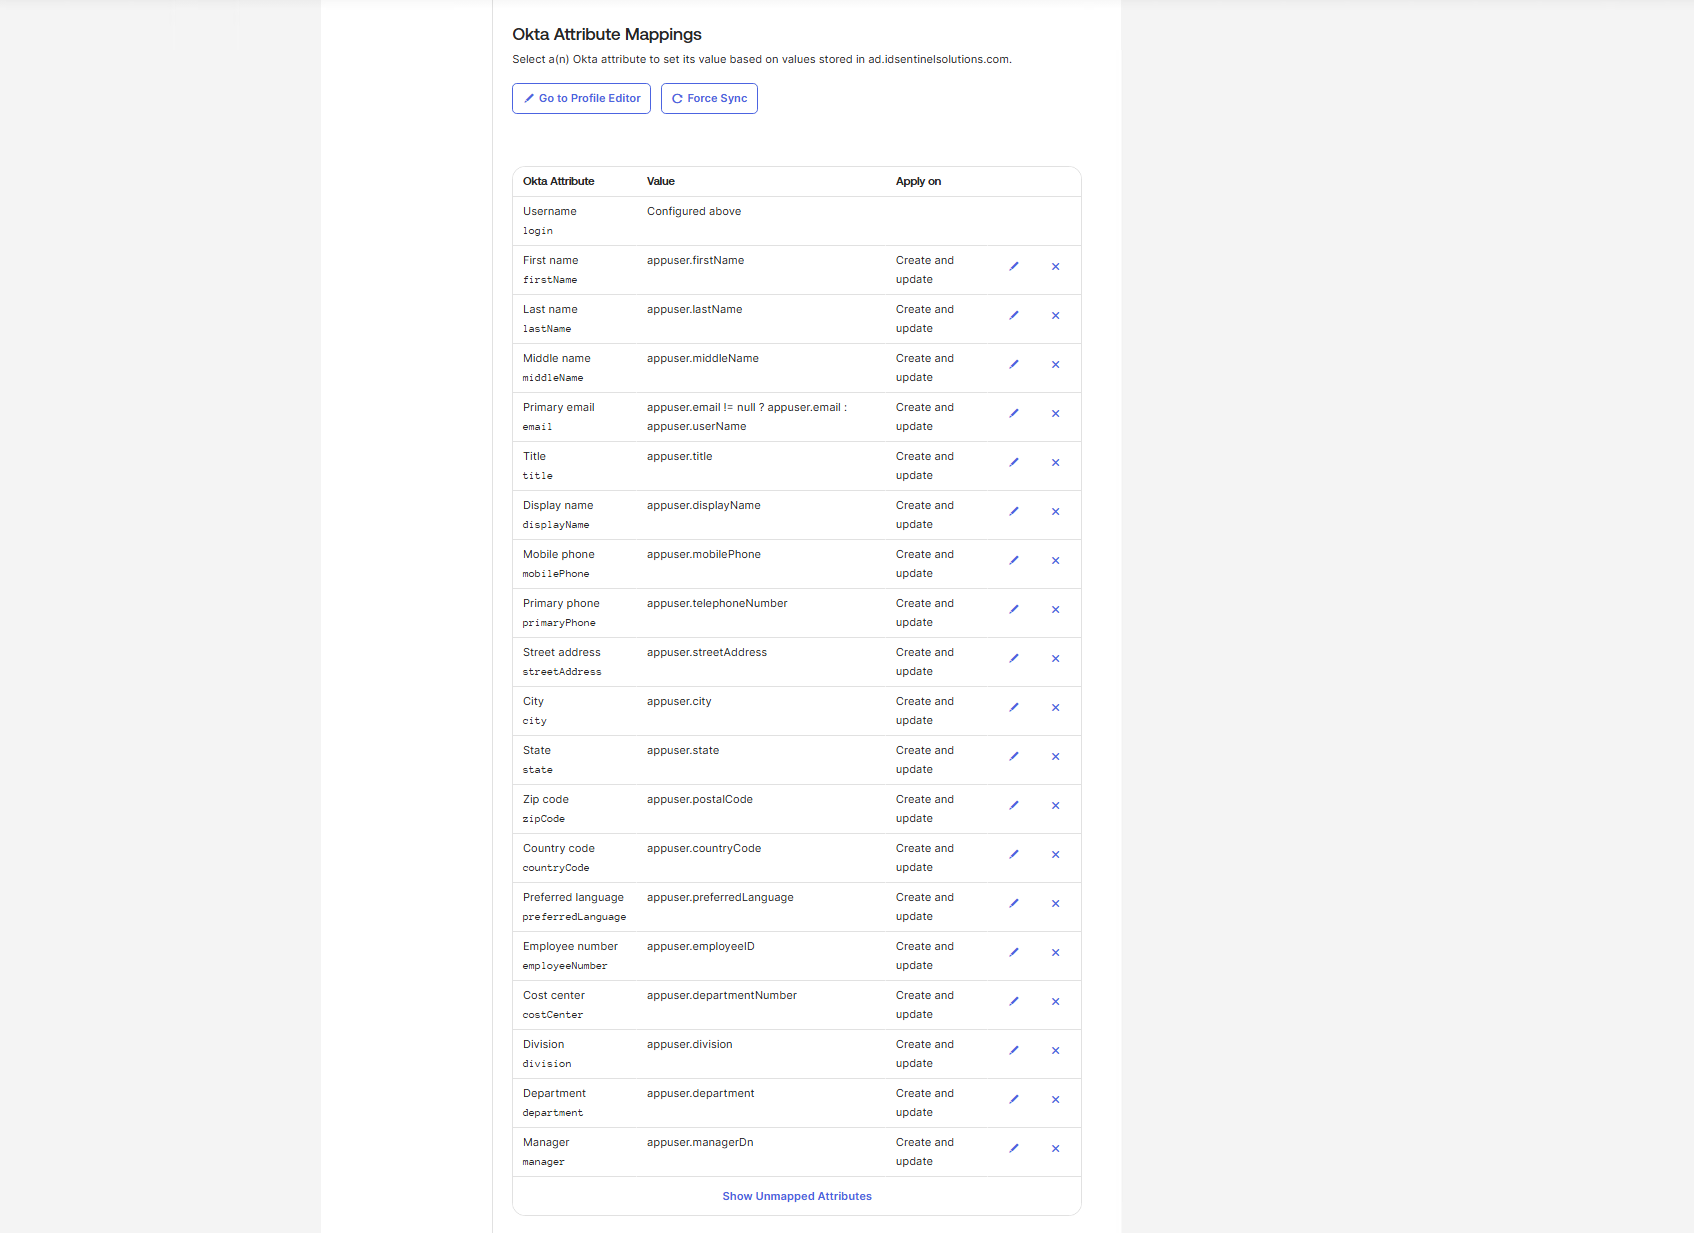The height and width of the screenshot is (1233, 1694).
Task: Remove the Zip code mapping
Action: tap(1055, 805)
